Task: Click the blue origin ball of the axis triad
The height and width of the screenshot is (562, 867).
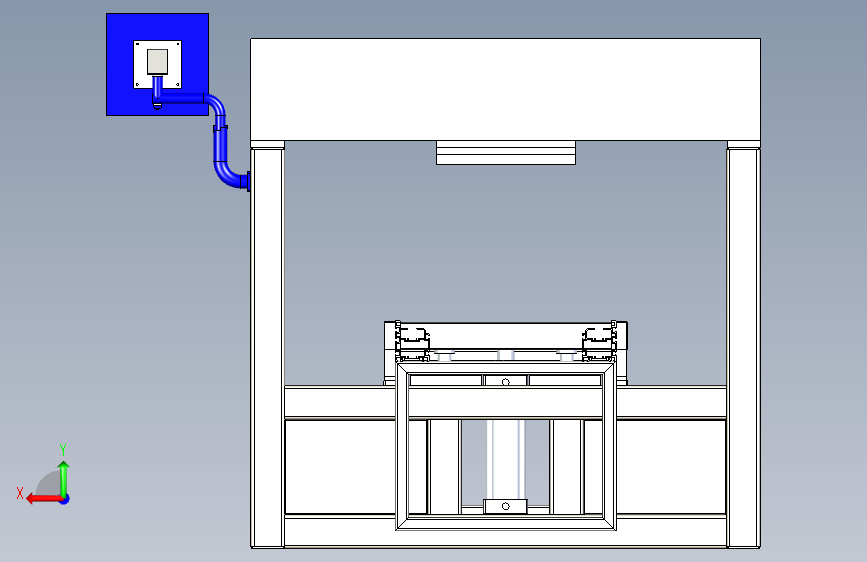Action: 65,499
